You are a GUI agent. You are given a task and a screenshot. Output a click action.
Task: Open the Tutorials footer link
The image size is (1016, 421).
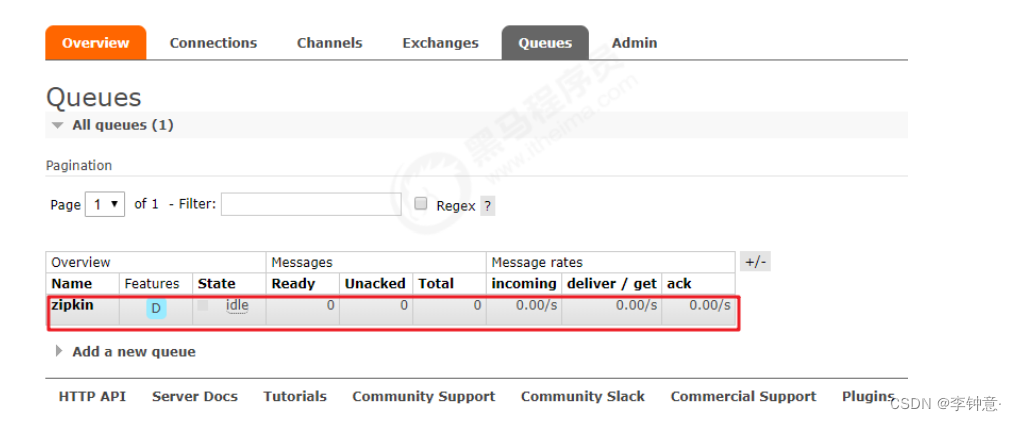(295, 396)
